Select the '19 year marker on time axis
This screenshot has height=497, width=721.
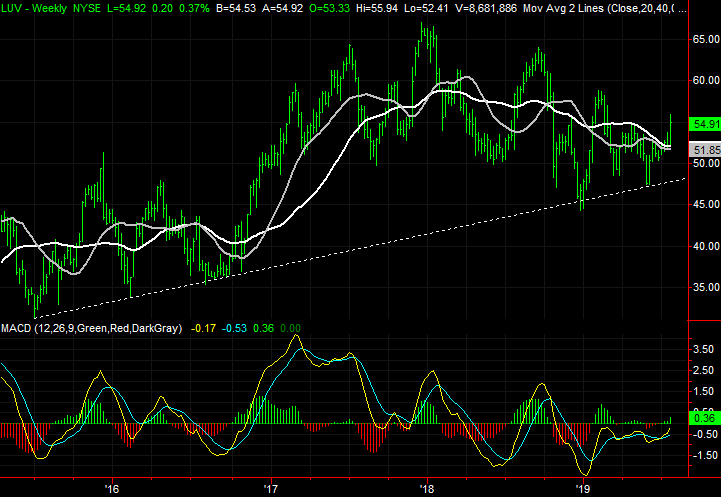click(x=585, y=489)
